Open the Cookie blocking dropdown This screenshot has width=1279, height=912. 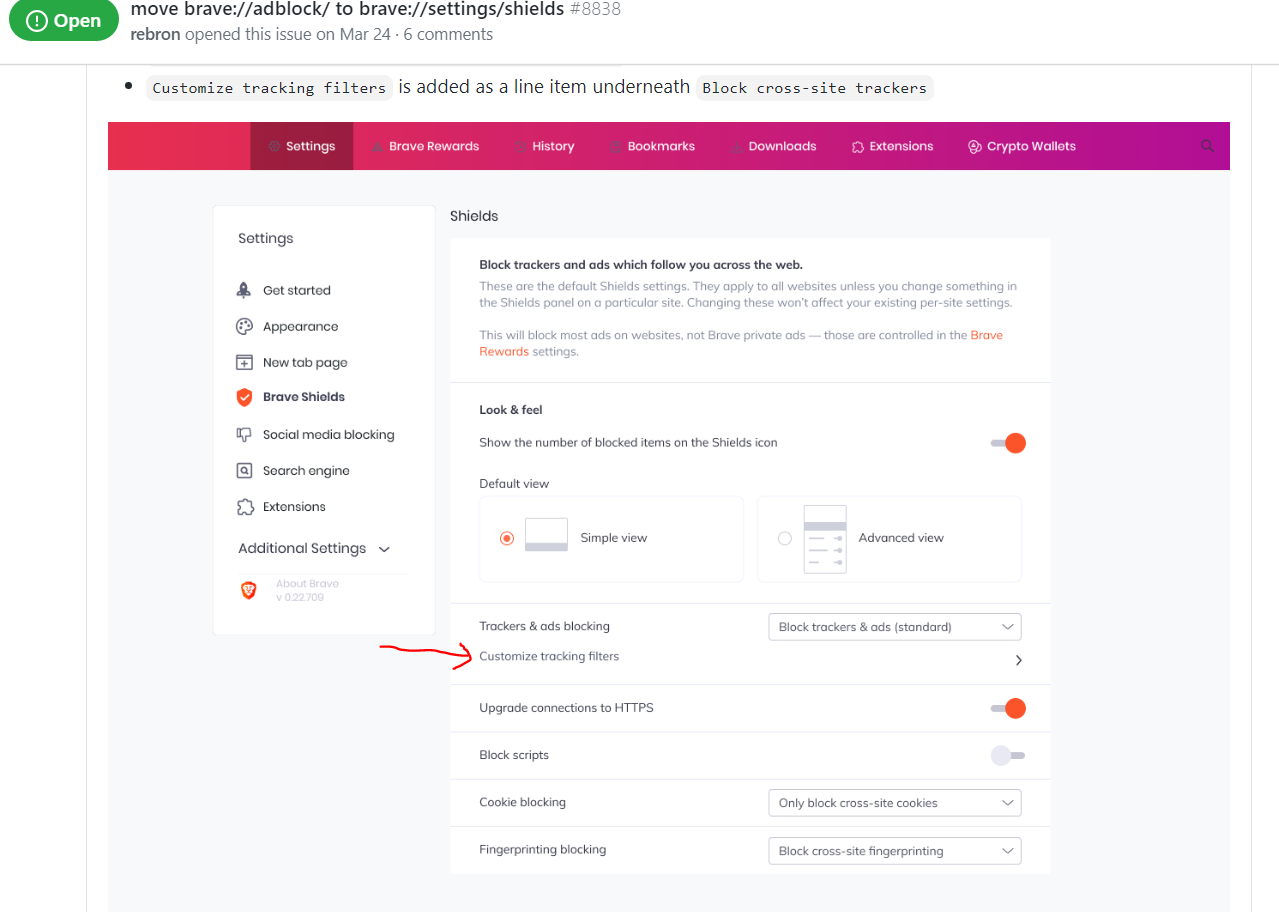(893, 803)
